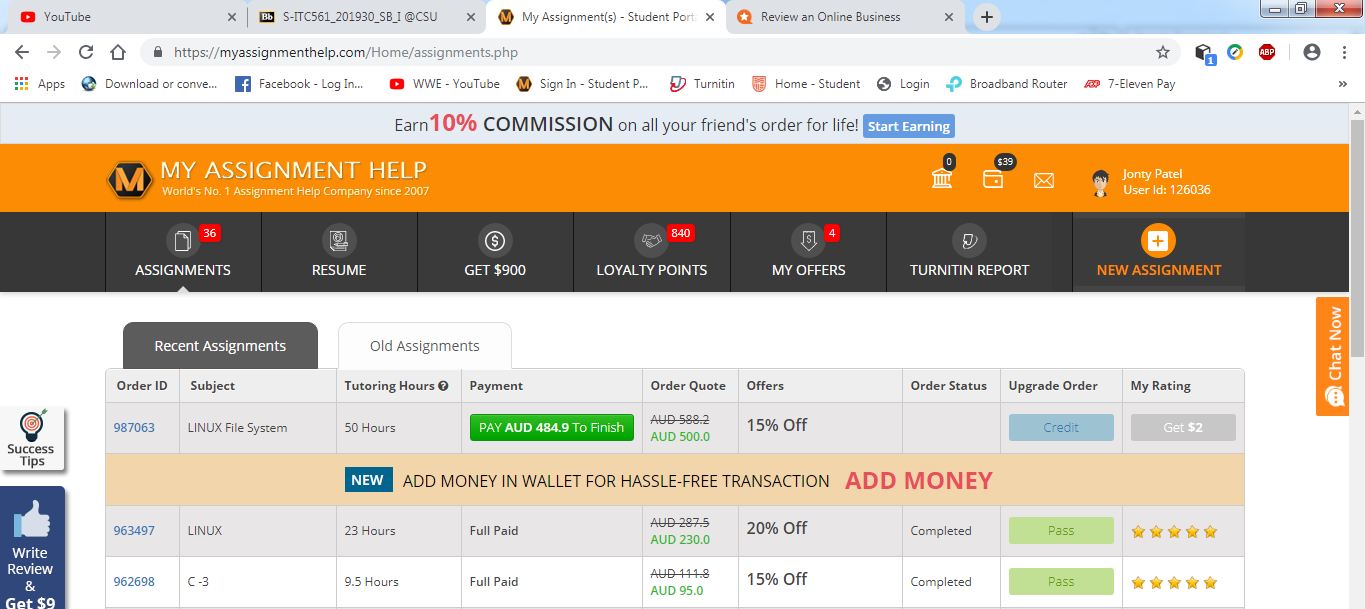1365x609 pixels.
Task: Click the 15% Off offer for order 987063
Action: click(777, 425)
